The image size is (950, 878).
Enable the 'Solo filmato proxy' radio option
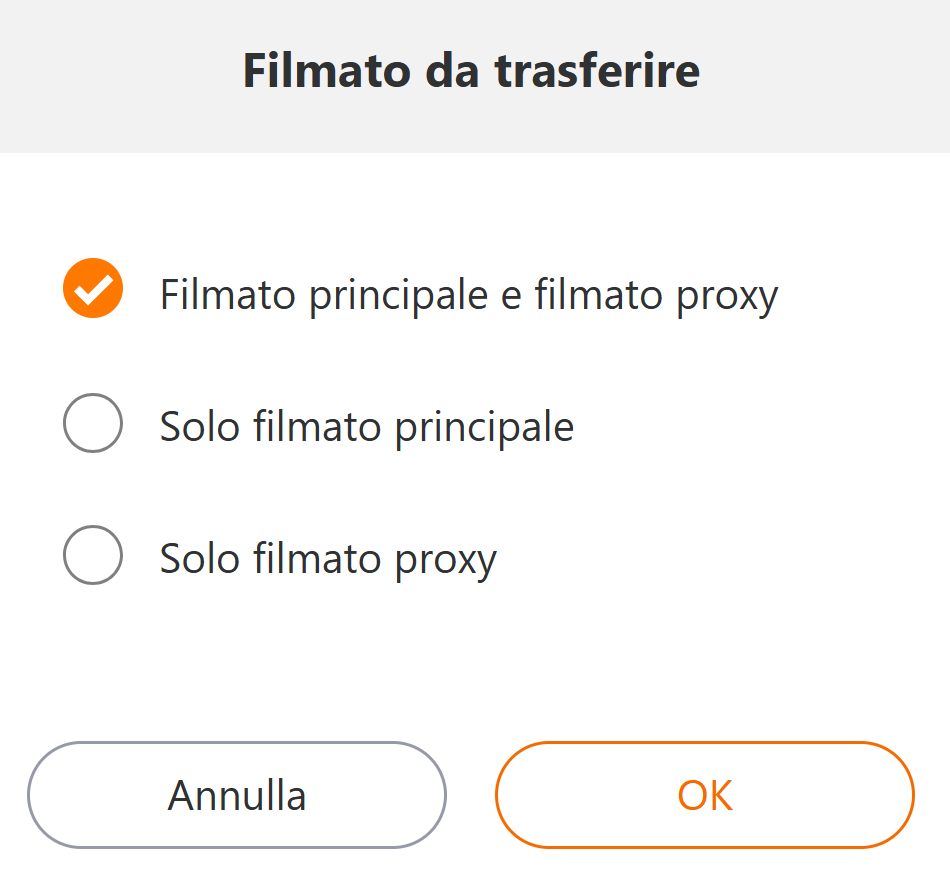(93, 554)
